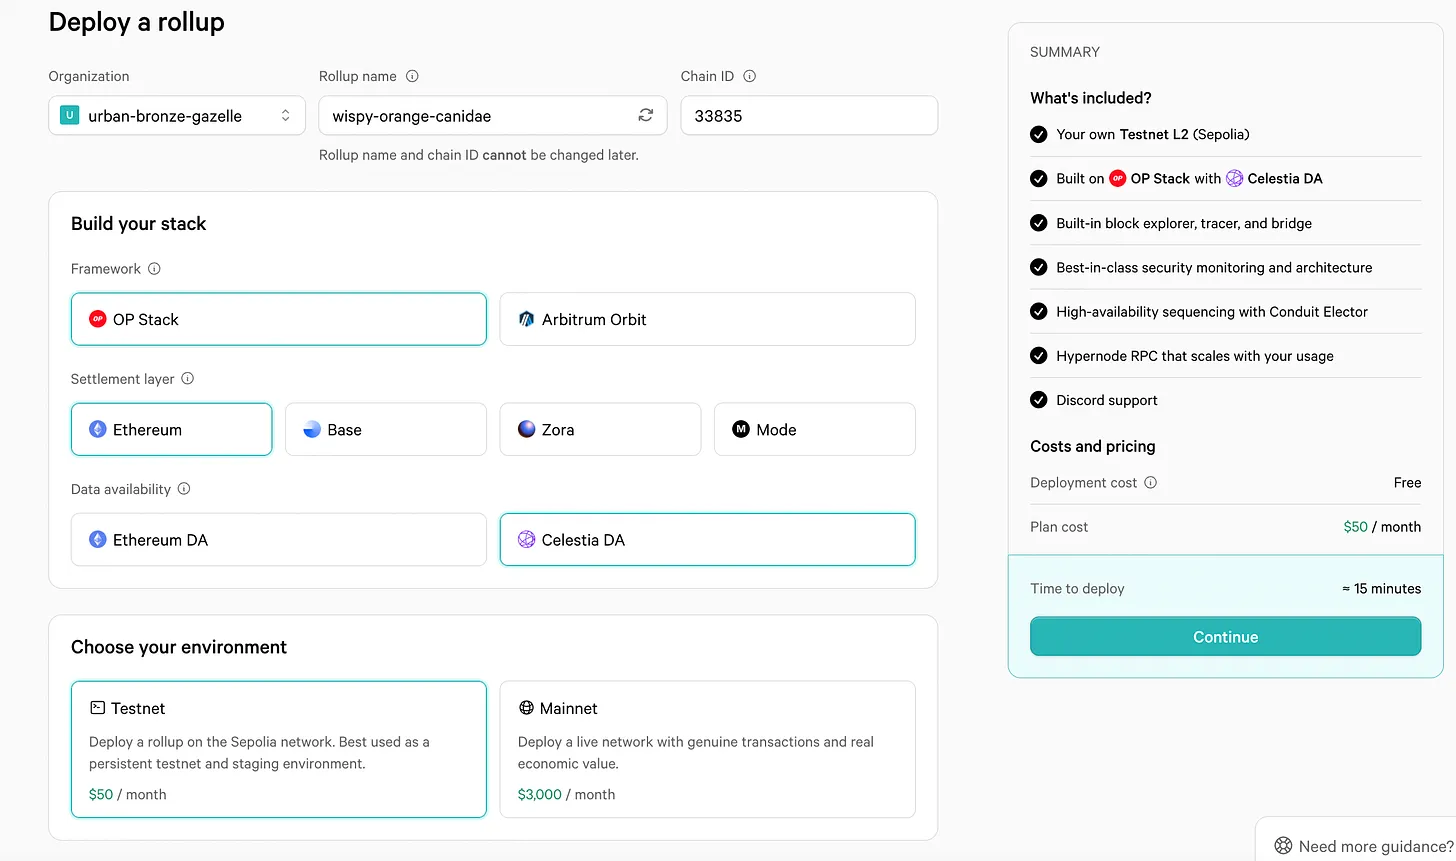Image resolution: width=1456 pixels, height=861 pixels.
Task: Select the Mainnet environment card
Action: [x=707, y=749]
